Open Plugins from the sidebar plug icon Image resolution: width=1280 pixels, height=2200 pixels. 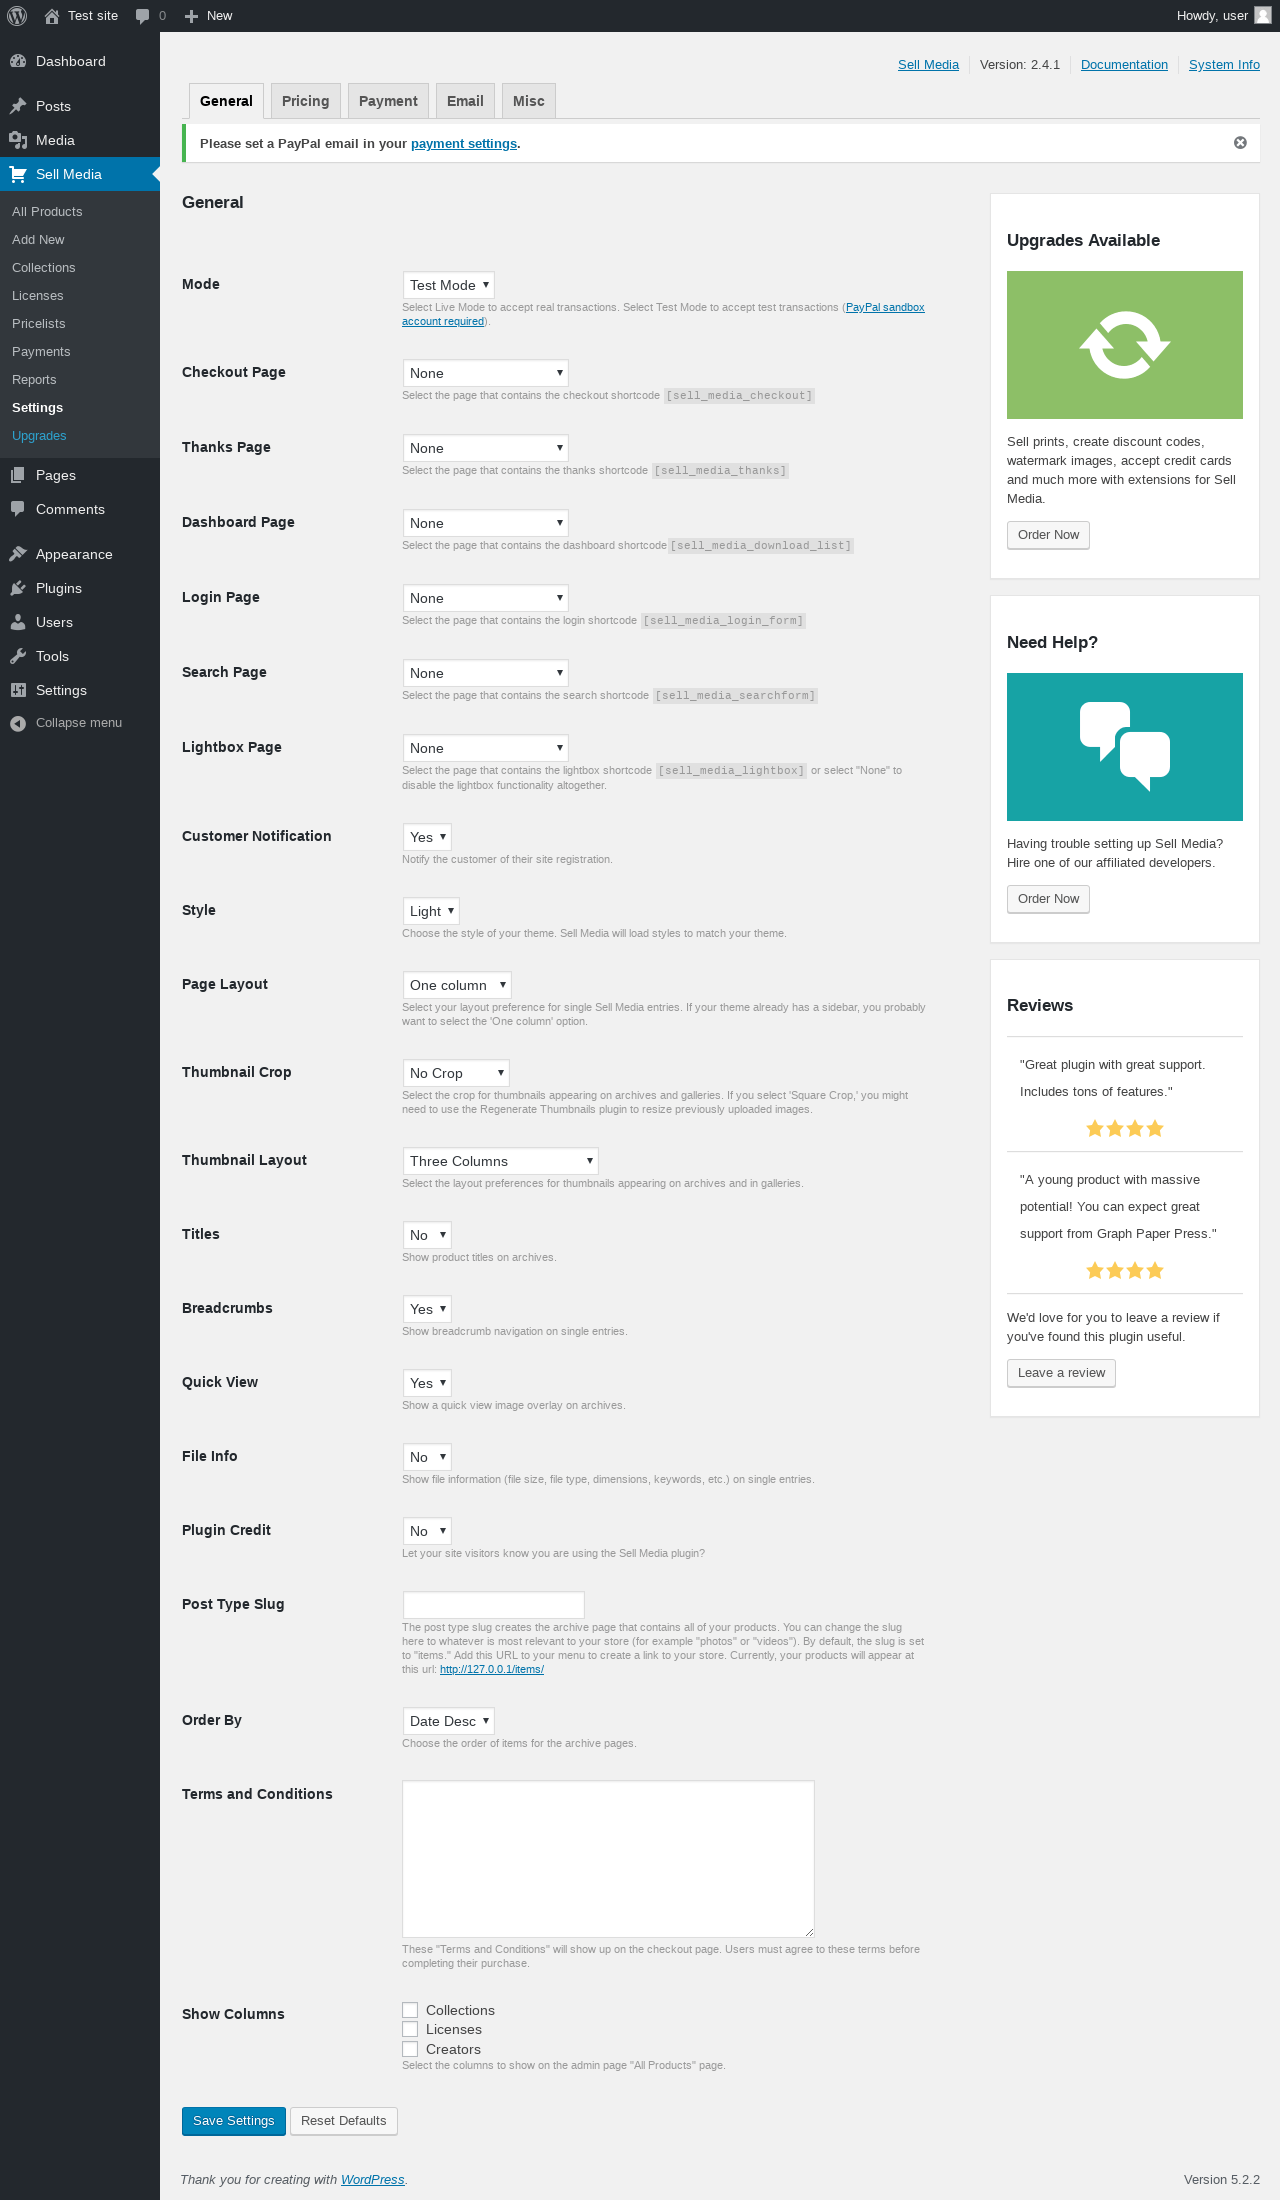[18, 588]
